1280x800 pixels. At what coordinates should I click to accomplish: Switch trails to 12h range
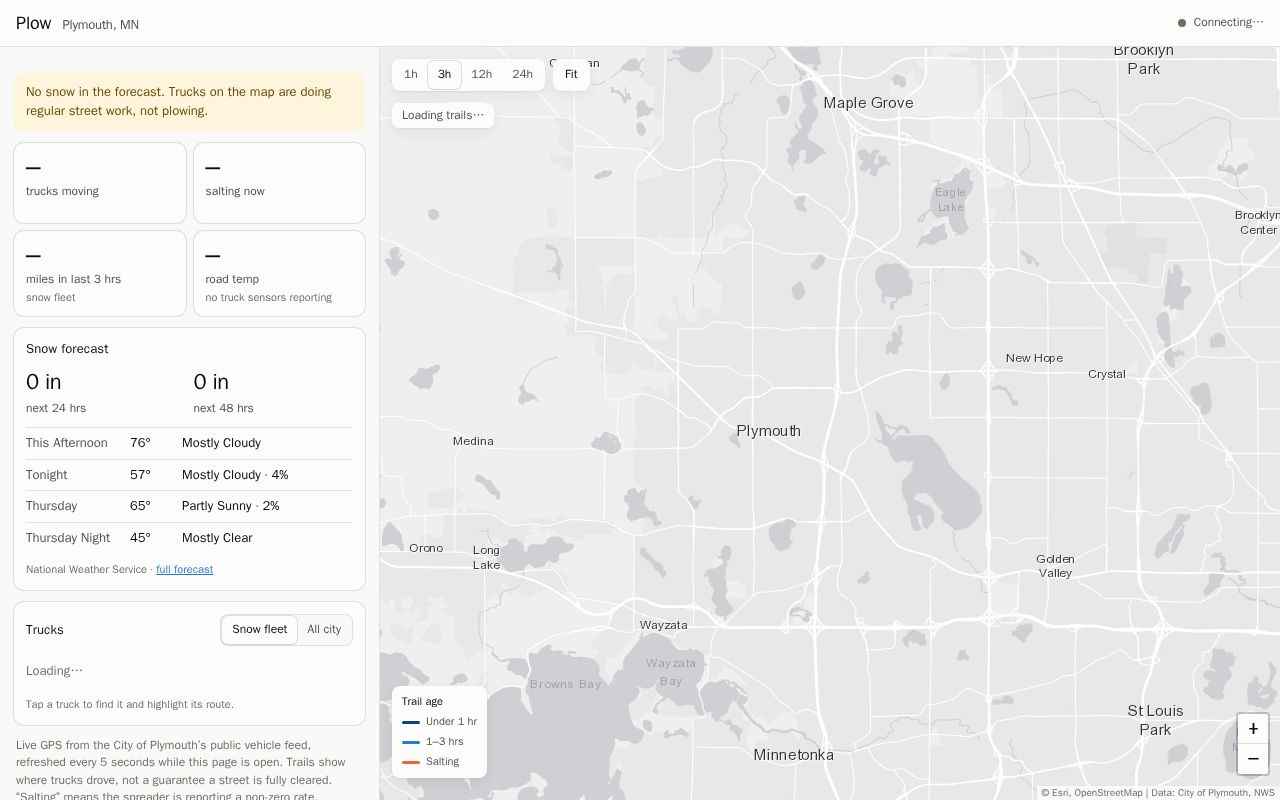482,75
